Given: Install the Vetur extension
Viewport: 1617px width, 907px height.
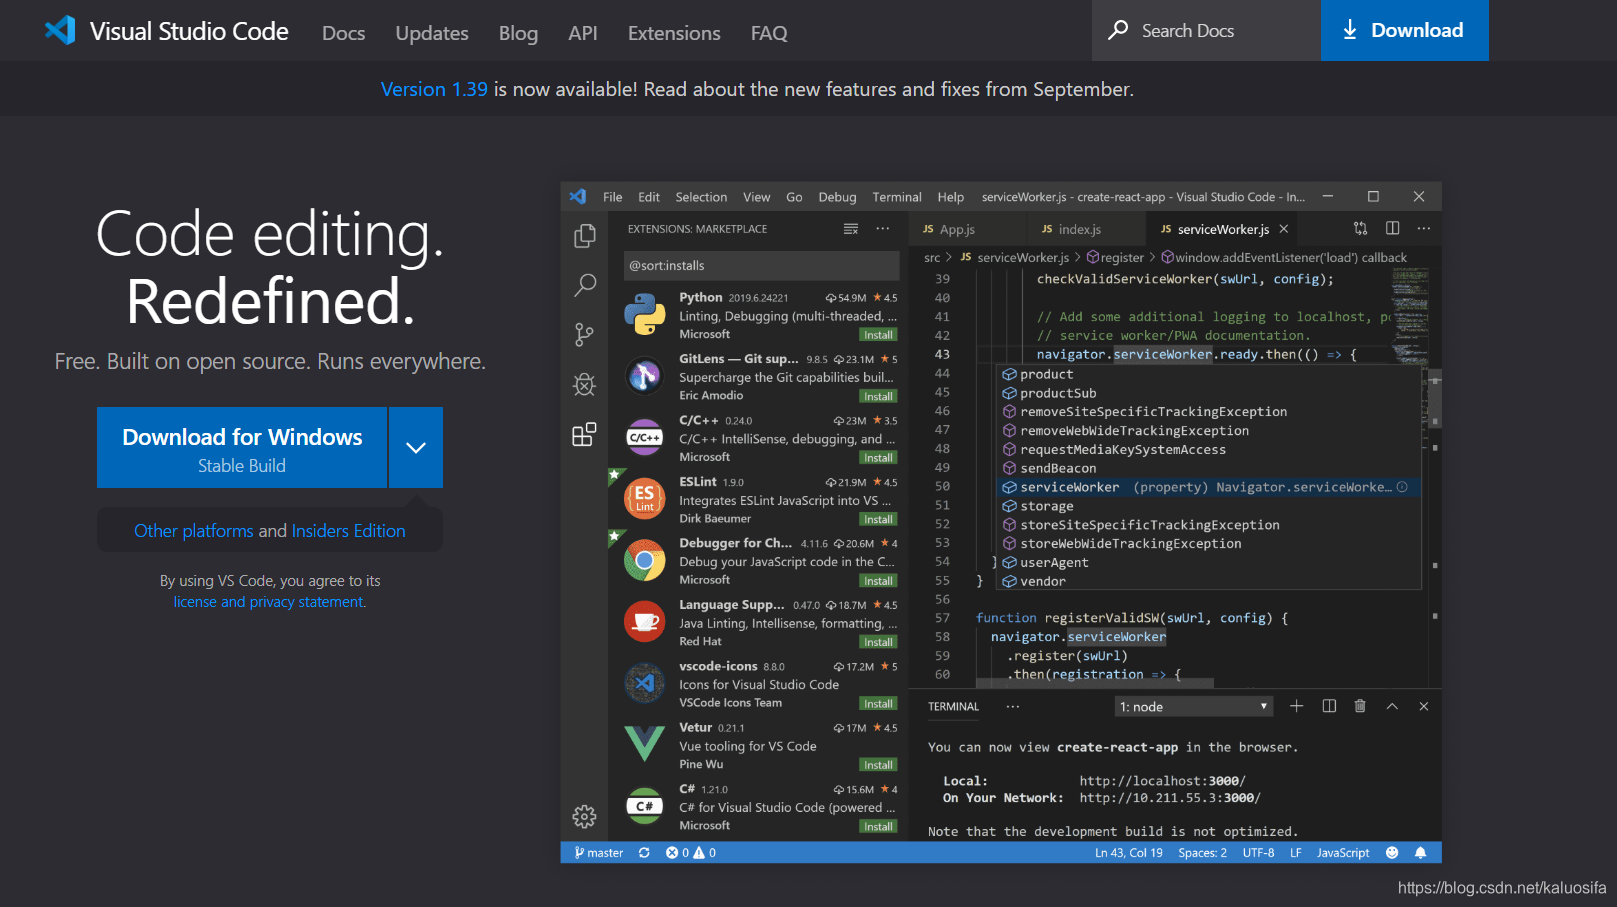Looking at the screenshot, I should 878,765.
